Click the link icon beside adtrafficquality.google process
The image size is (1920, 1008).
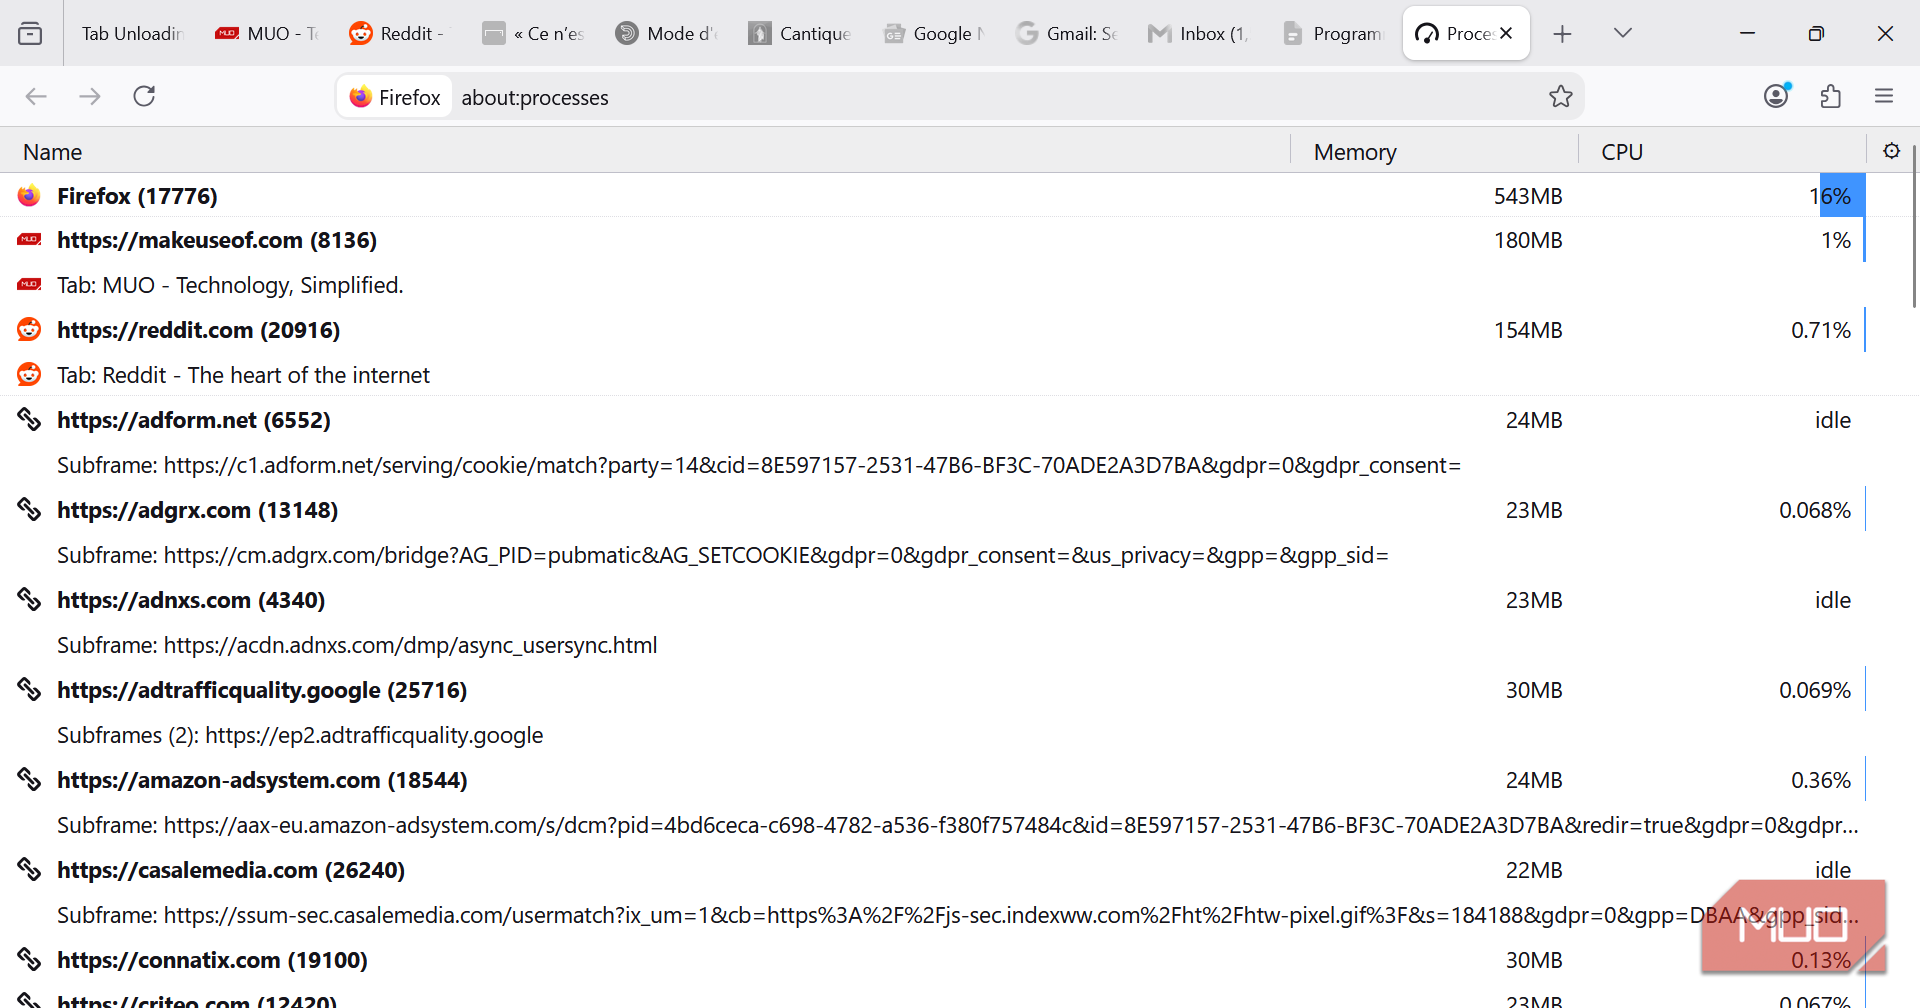(29, 689)
